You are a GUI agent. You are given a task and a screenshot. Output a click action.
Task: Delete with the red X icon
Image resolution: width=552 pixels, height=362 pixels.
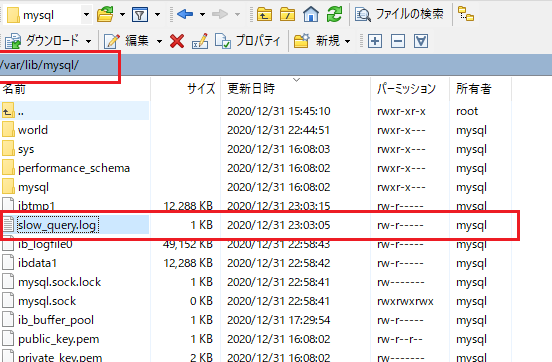(177, 41)
